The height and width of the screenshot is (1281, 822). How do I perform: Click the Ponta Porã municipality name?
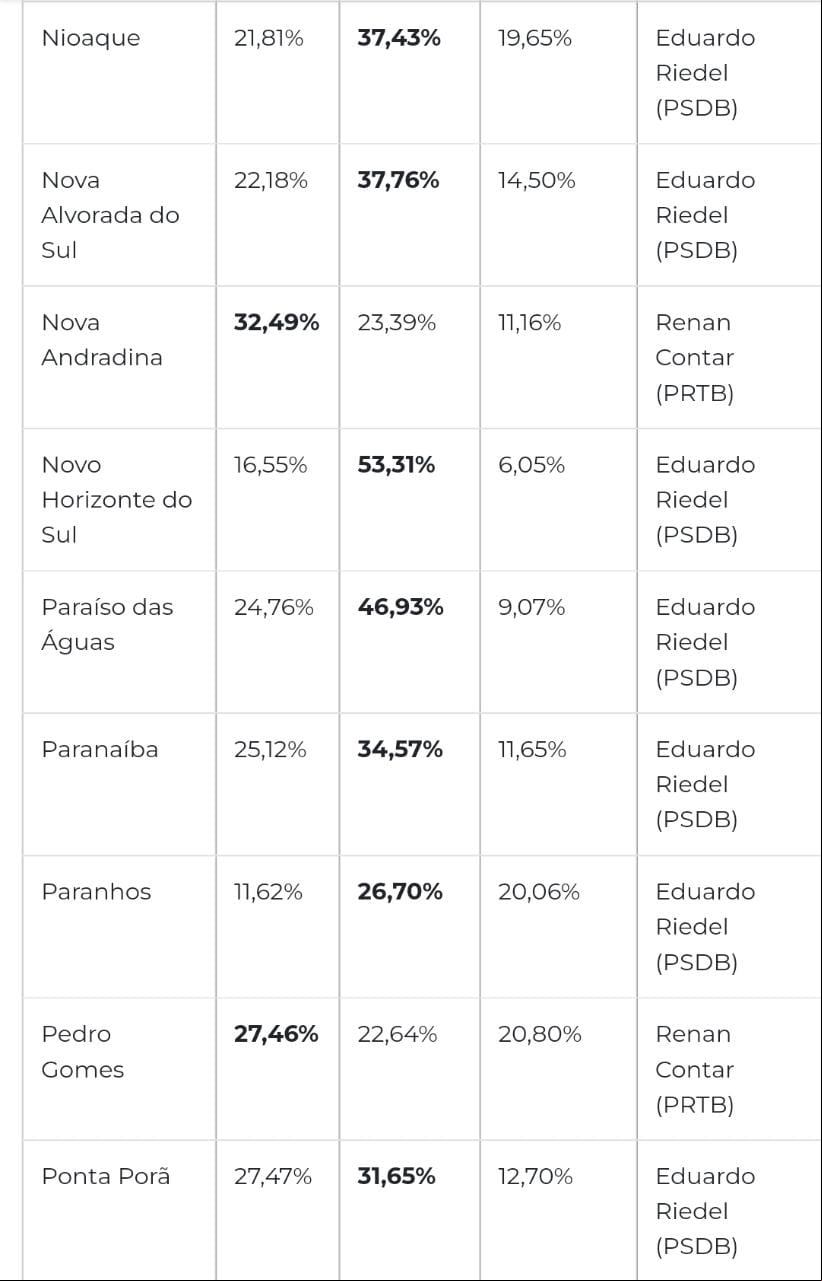coord(106,1176)
